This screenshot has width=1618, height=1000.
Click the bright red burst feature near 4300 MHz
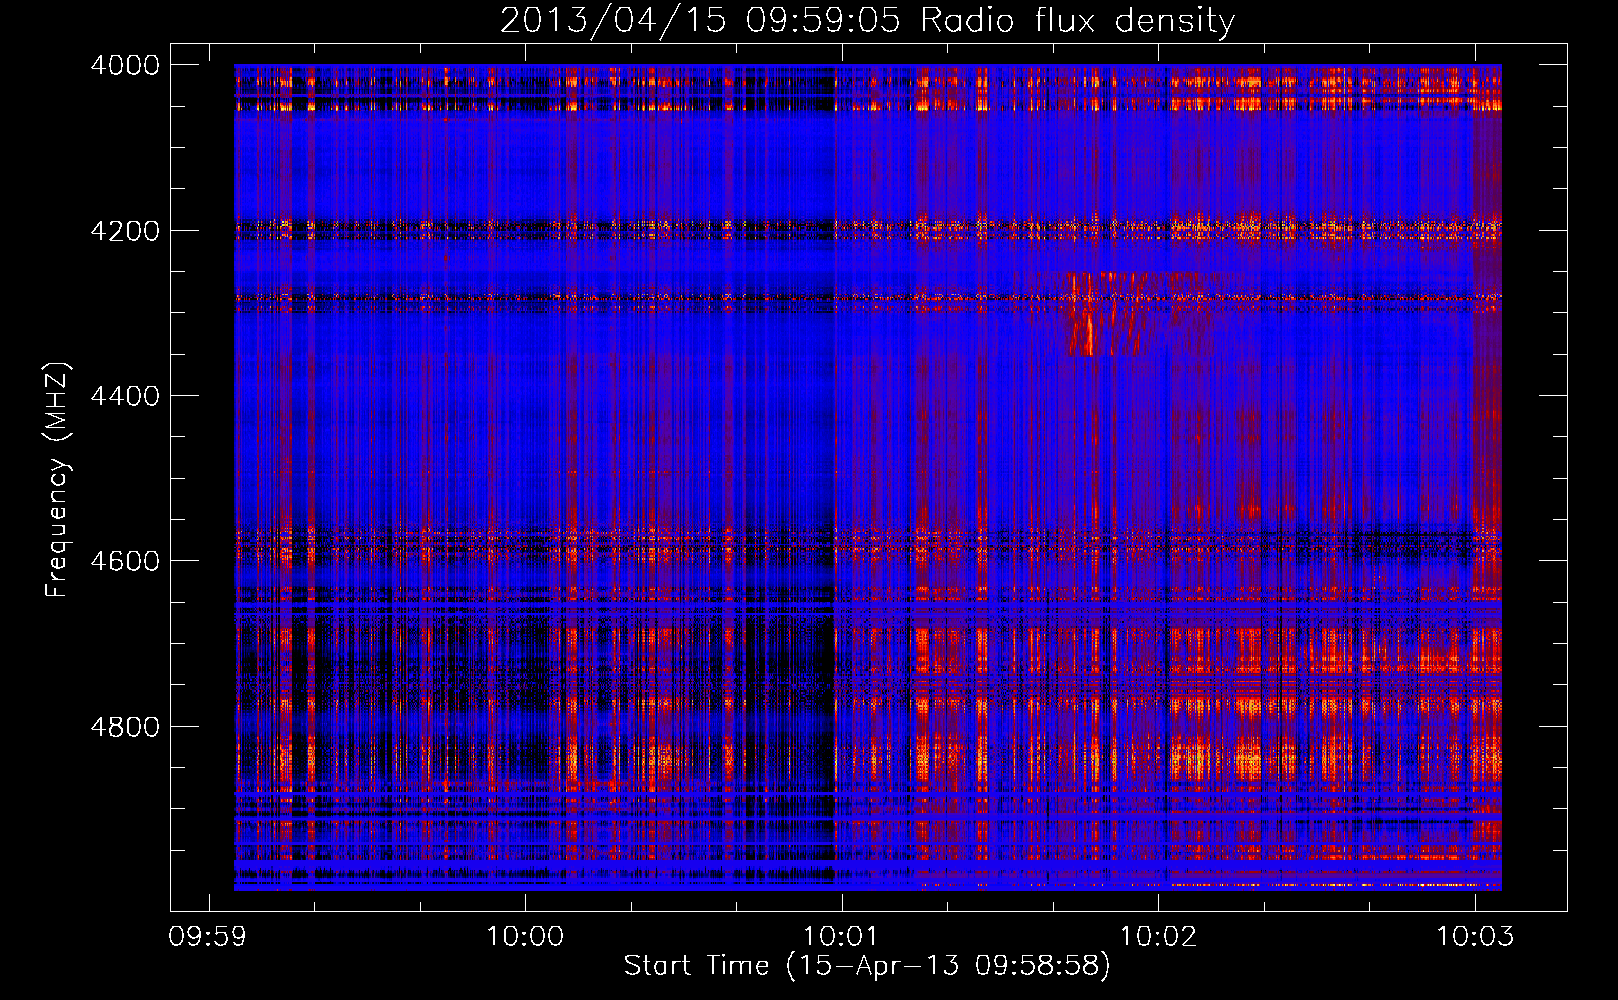[1105, 315]
